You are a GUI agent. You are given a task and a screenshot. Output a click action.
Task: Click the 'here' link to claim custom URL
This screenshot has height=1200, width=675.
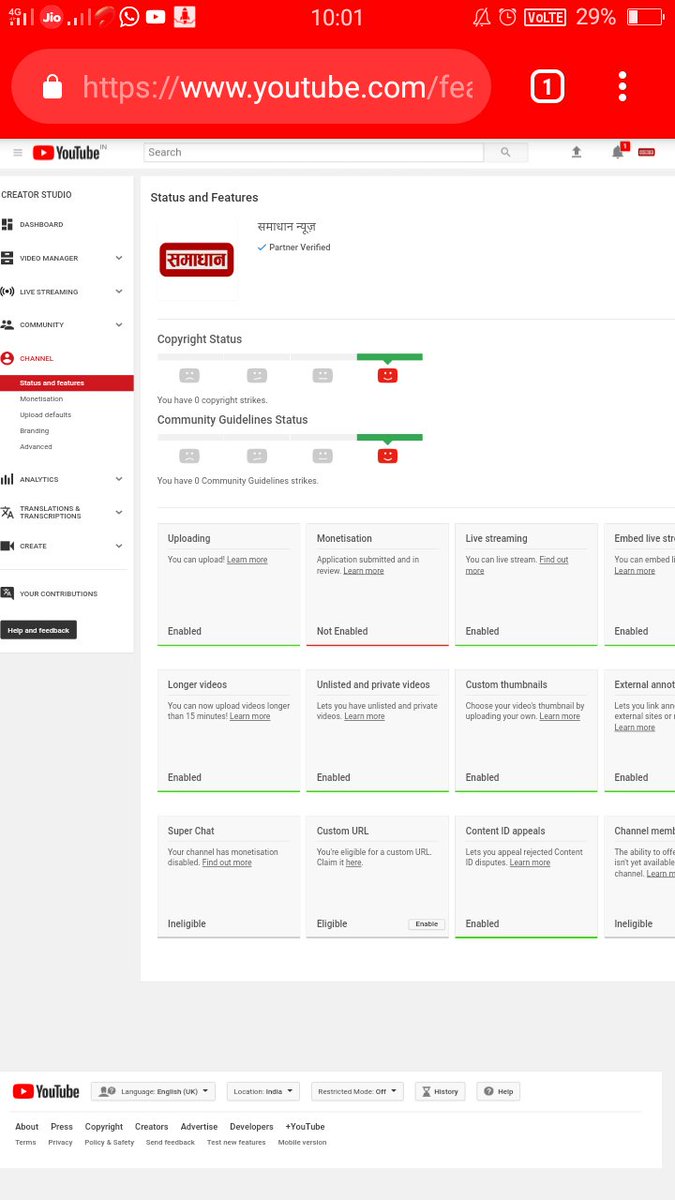353,862
